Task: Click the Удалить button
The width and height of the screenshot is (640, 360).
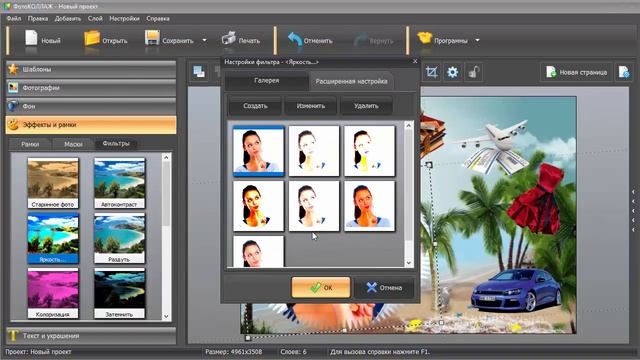Action: pyautogui.click(x=366, y=106)
